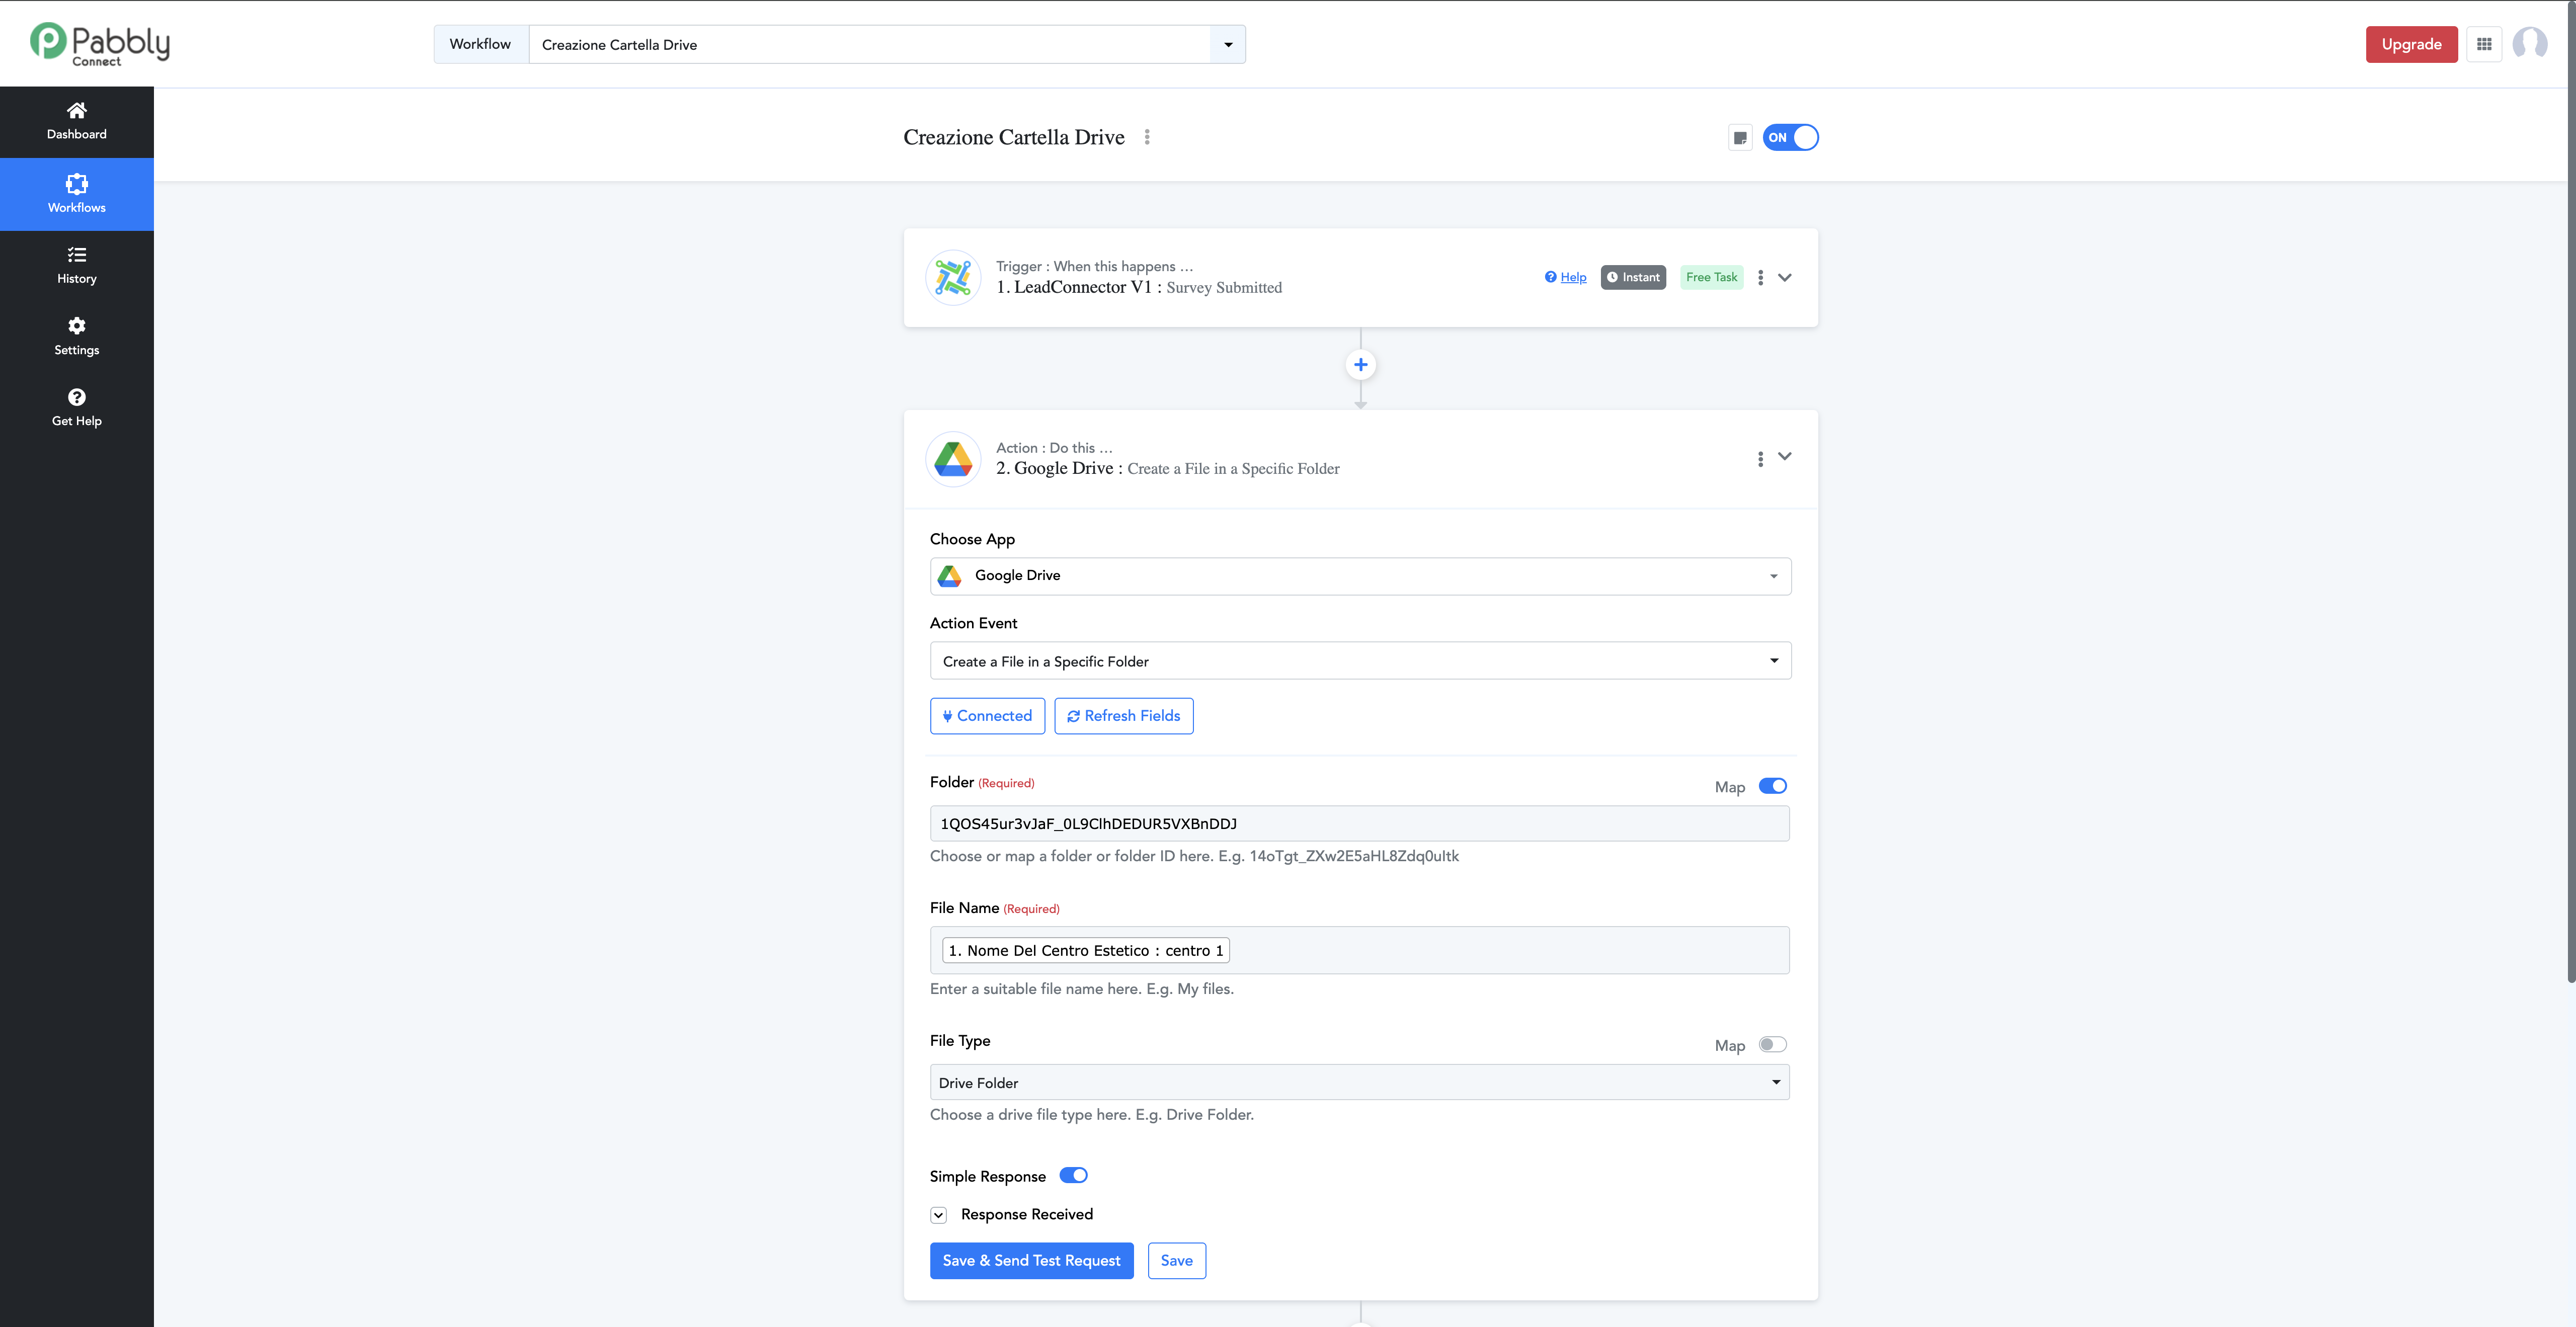Open the user profile avatar
This screenshot has height=1327, width=2576.
click(x=2530, y=44)
